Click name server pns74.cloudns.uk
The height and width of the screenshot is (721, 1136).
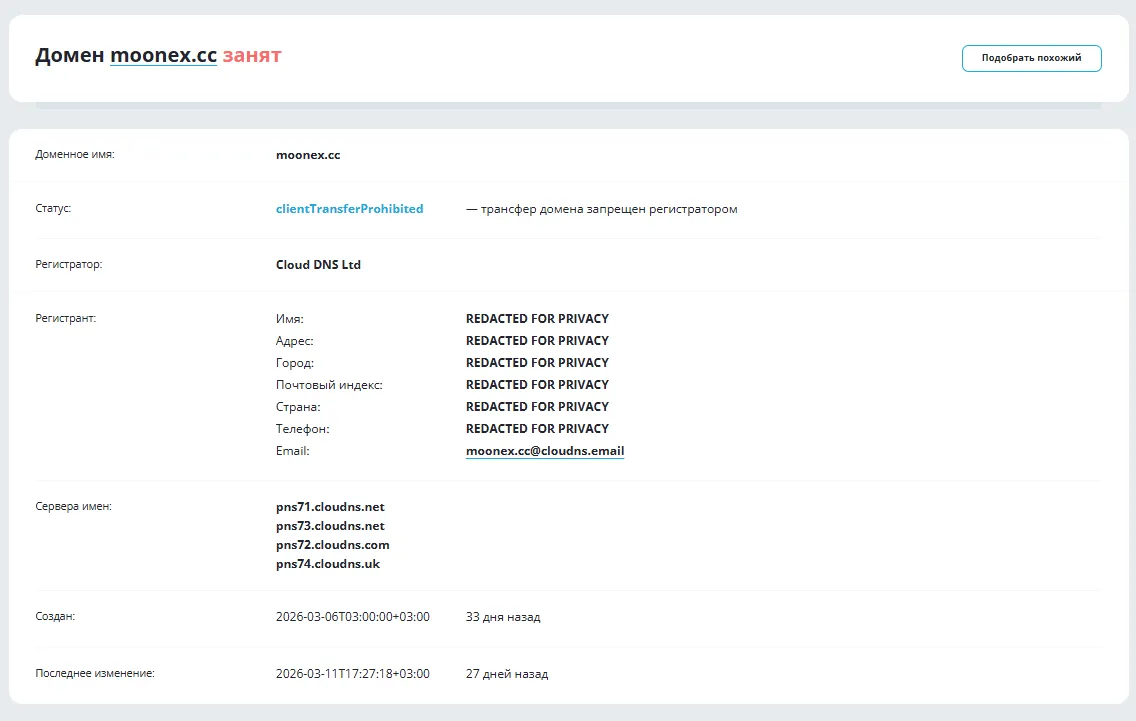327,564
